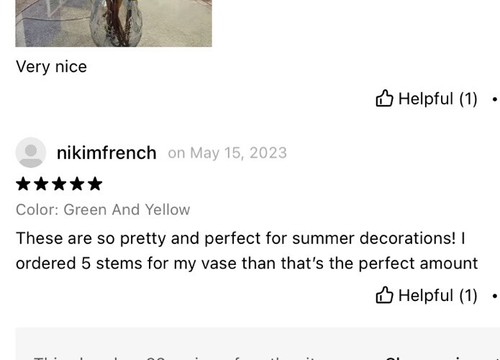Click thumbs-up icon under nikimfrench's review

(384, 295)
